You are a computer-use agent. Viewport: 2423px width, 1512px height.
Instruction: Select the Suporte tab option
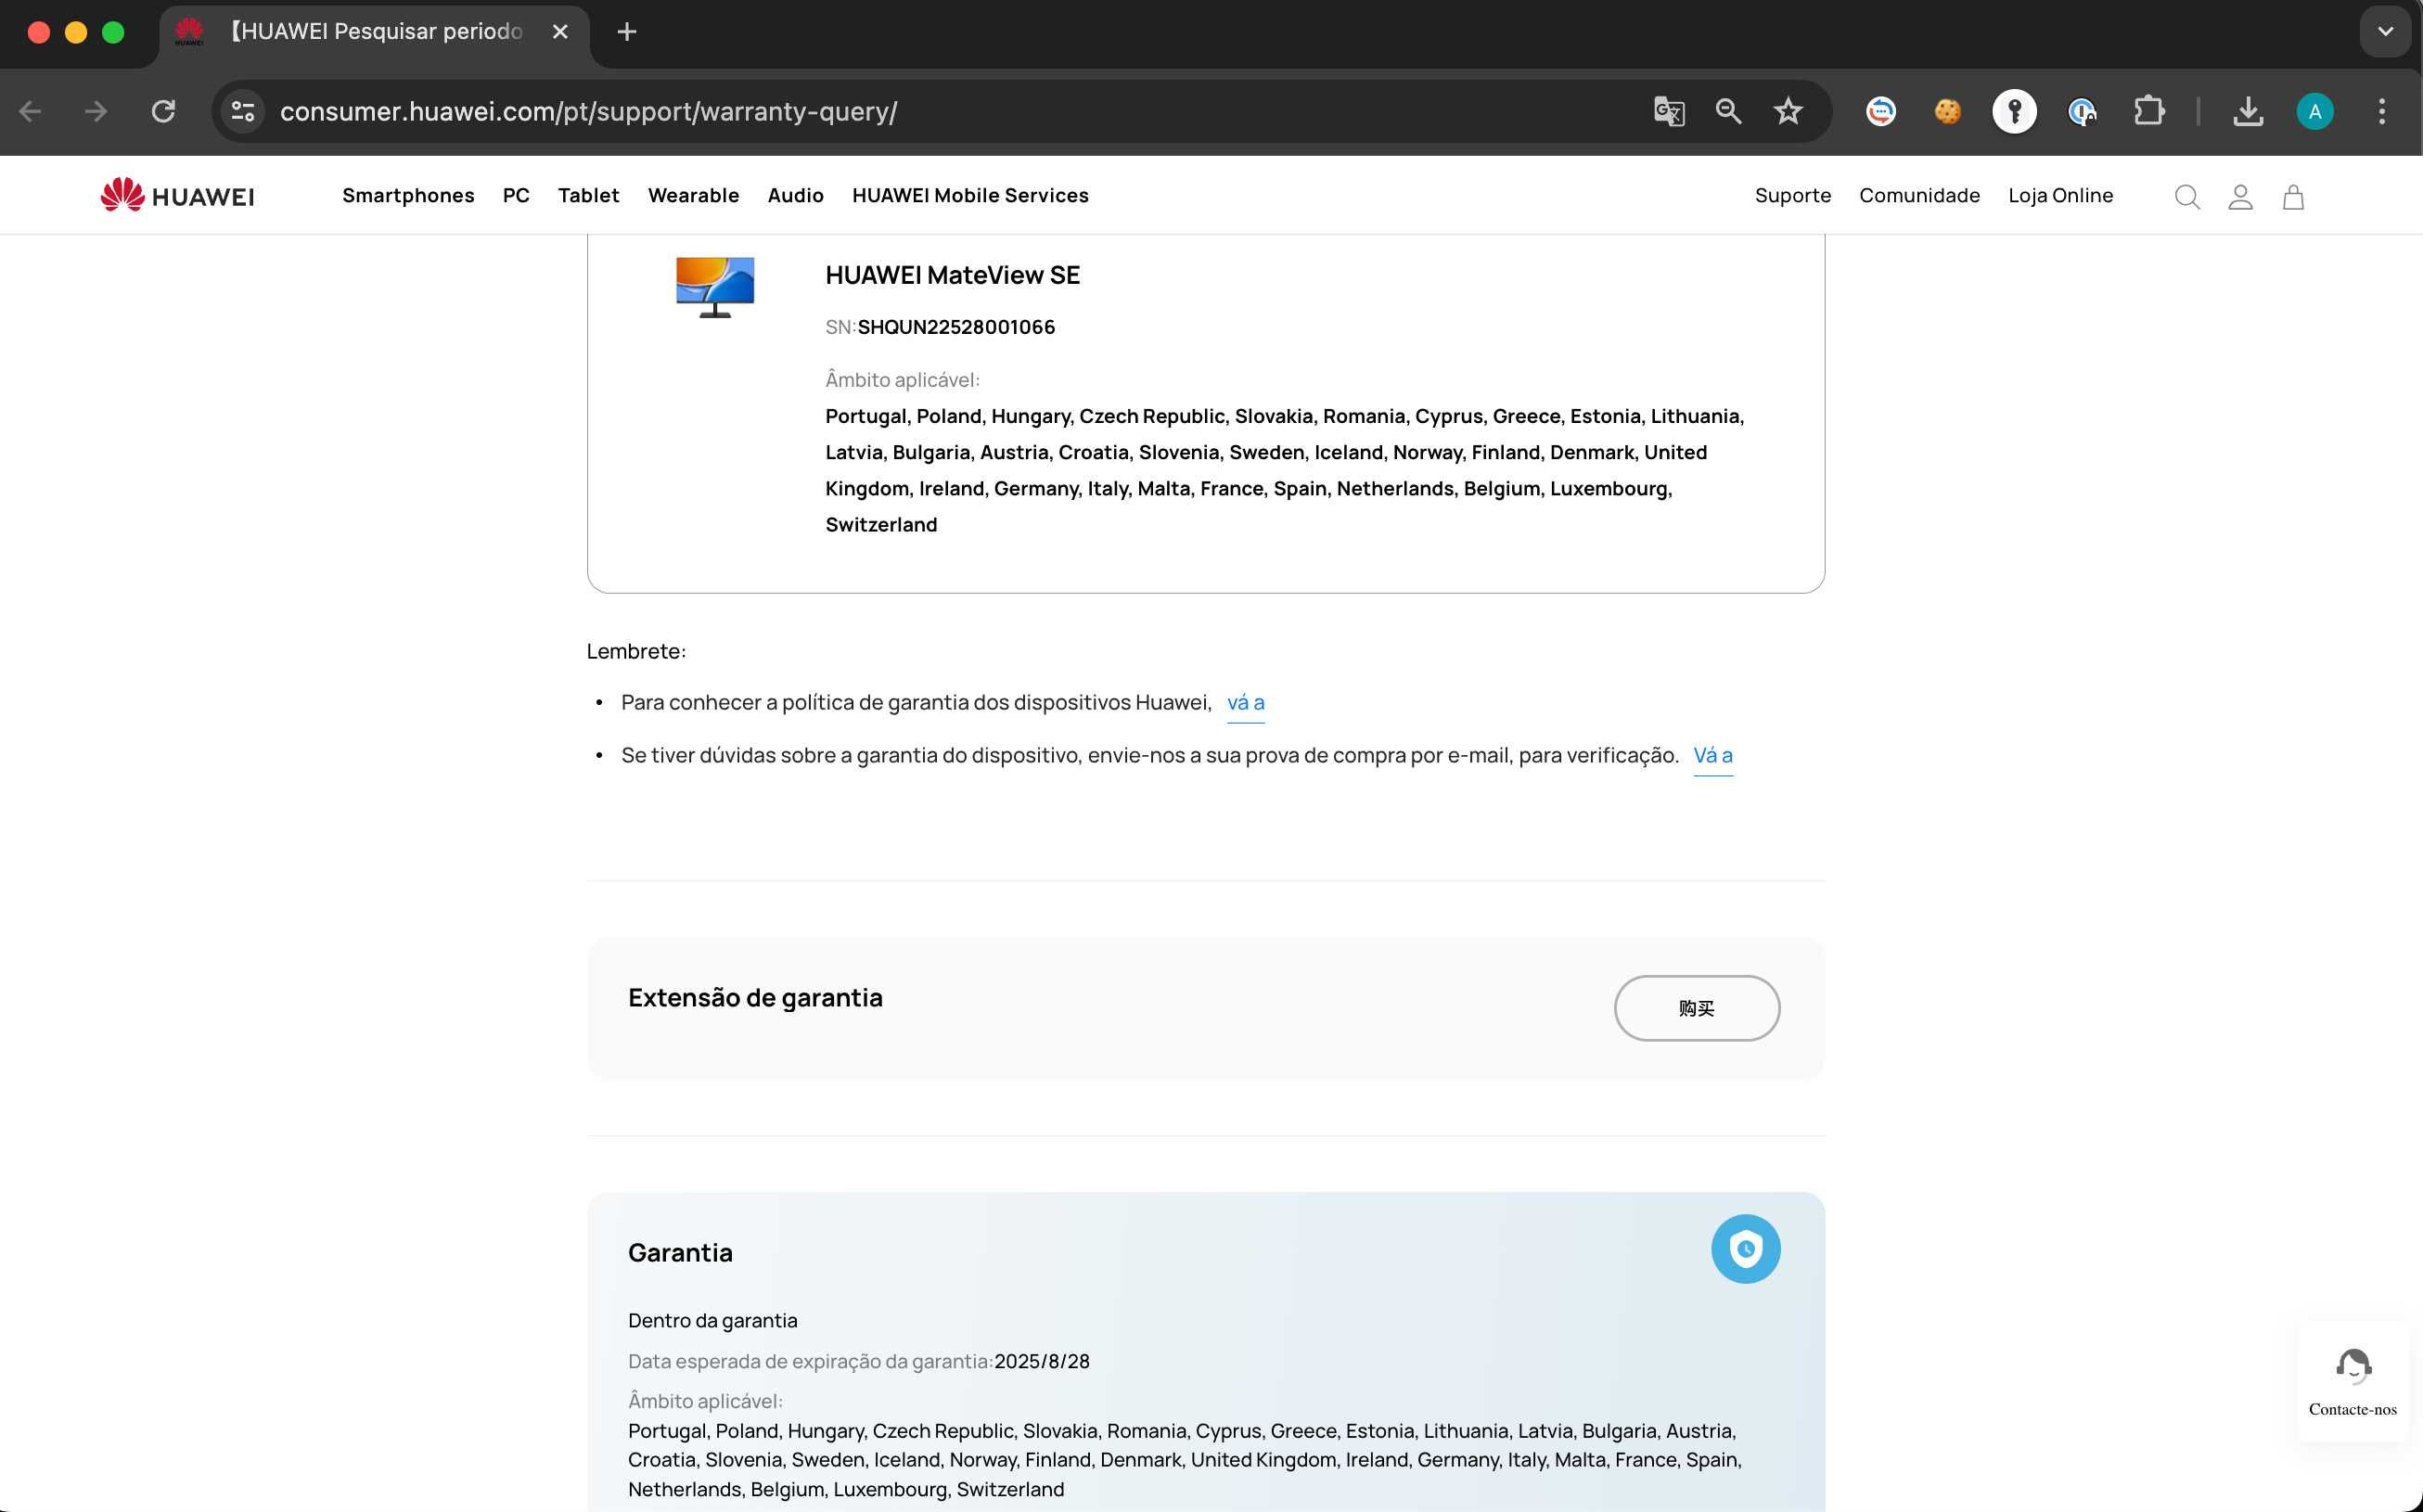click(x=1790, y=195)
